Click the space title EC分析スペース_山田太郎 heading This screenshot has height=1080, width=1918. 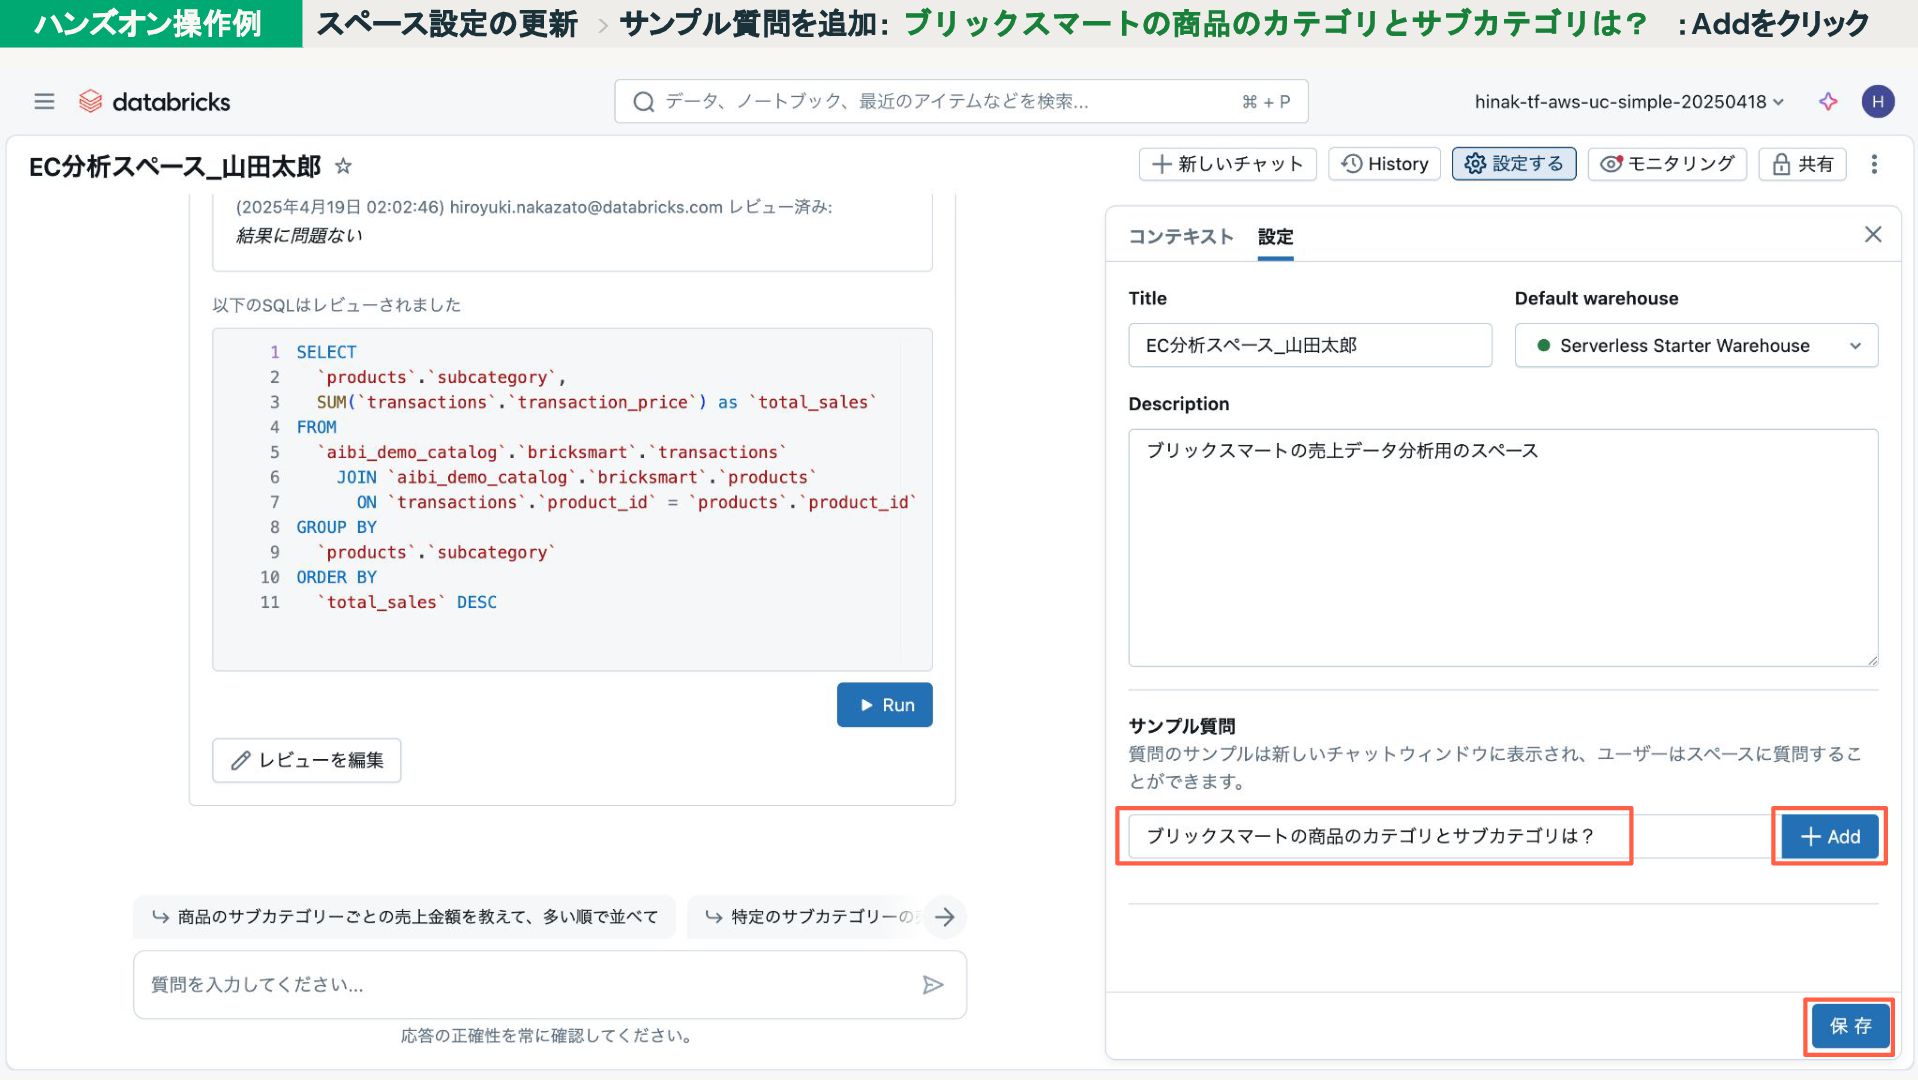pos(175,166)
